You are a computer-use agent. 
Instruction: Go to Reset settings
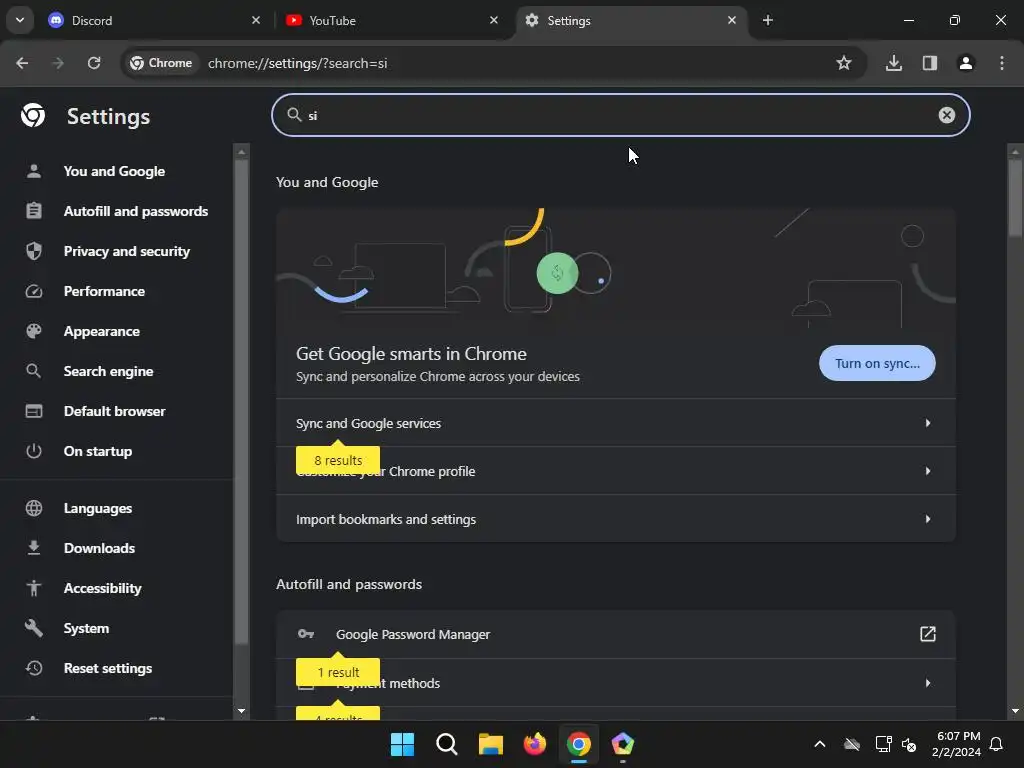(x=108, y=668)
